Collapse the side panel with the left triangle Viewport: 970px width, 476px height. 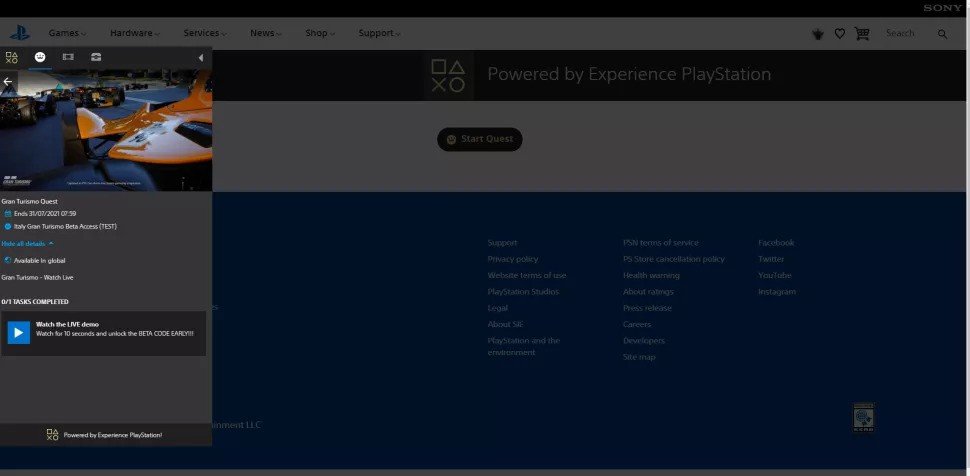point(200,58)
